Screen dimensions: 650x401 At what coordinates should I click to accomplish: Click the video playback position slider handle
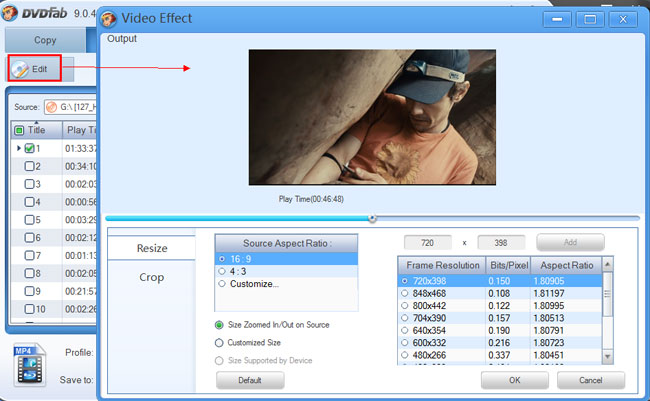pos(372,217)
